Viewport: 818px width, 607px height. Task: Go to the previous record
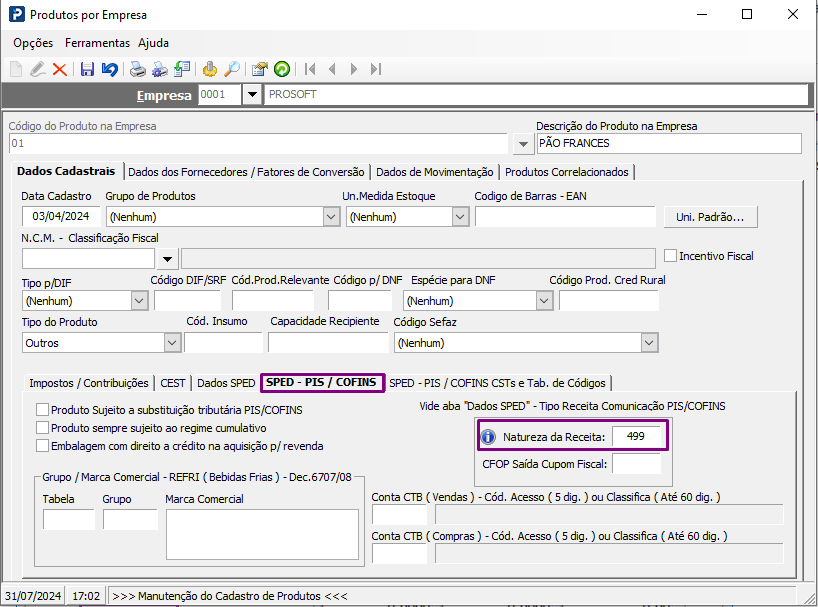pos(332,69)
